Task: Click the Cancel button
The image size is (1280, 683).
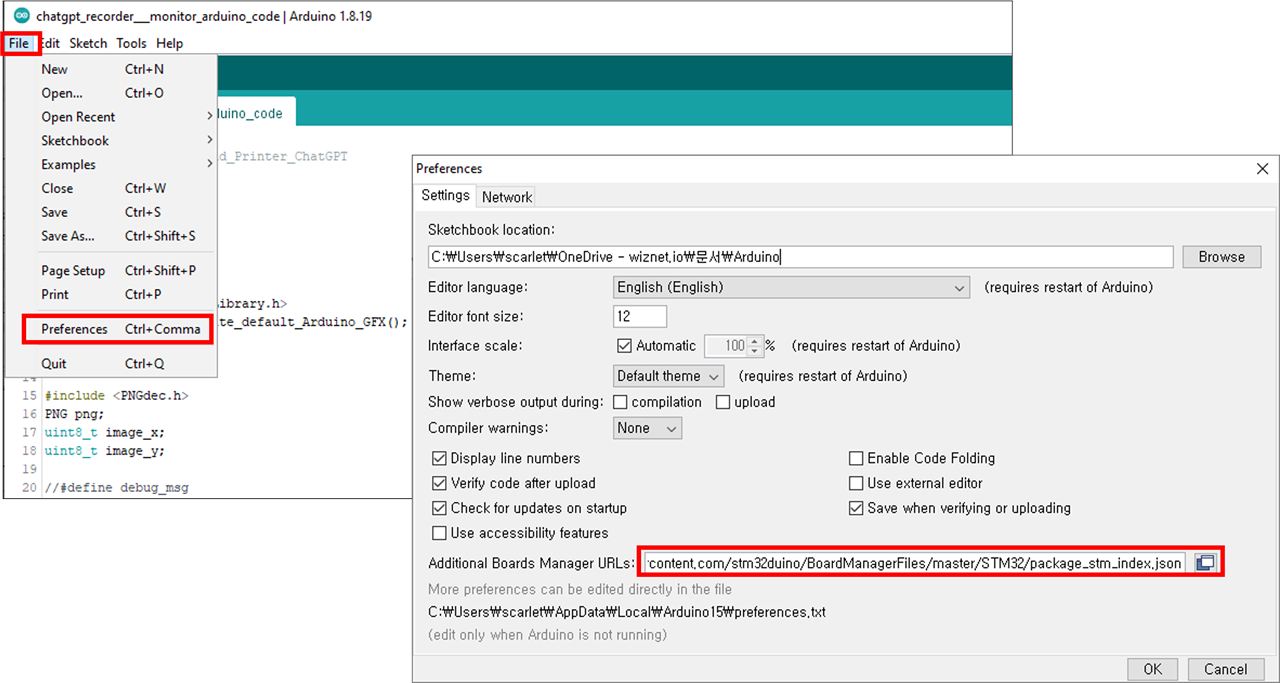Action: pos(1225,669)
